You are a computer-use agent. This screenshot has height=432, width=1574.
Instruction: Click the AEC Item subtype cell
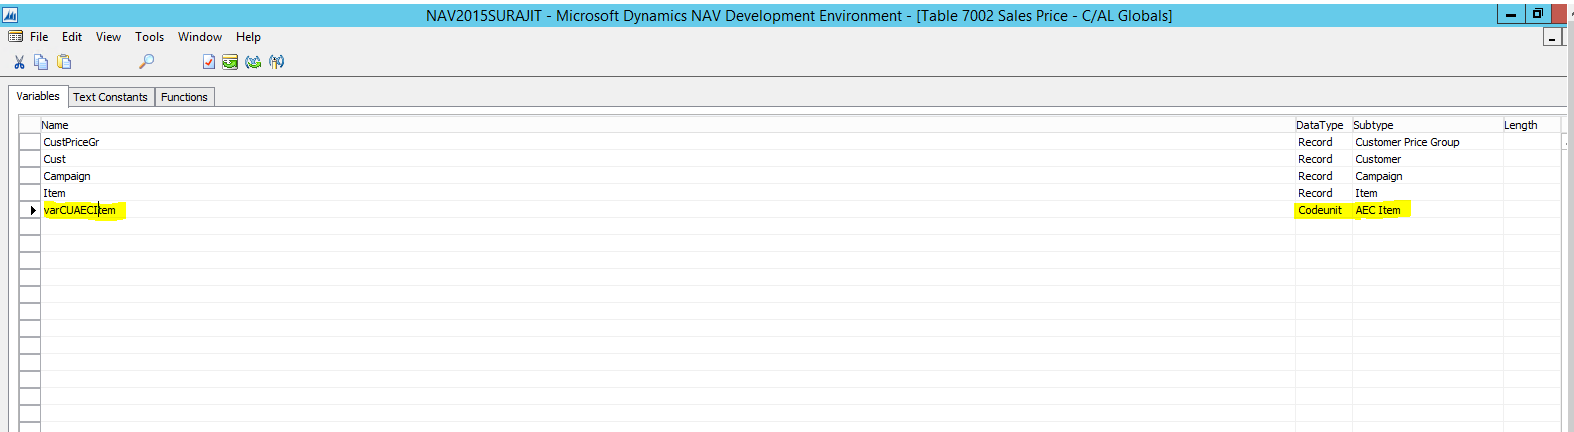click(x=1378, y=210)
